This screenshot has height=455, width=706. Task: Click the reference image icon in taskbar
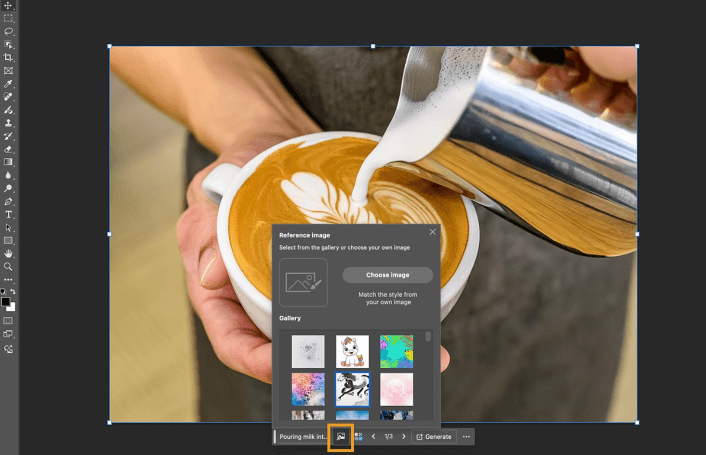(340, 437)
